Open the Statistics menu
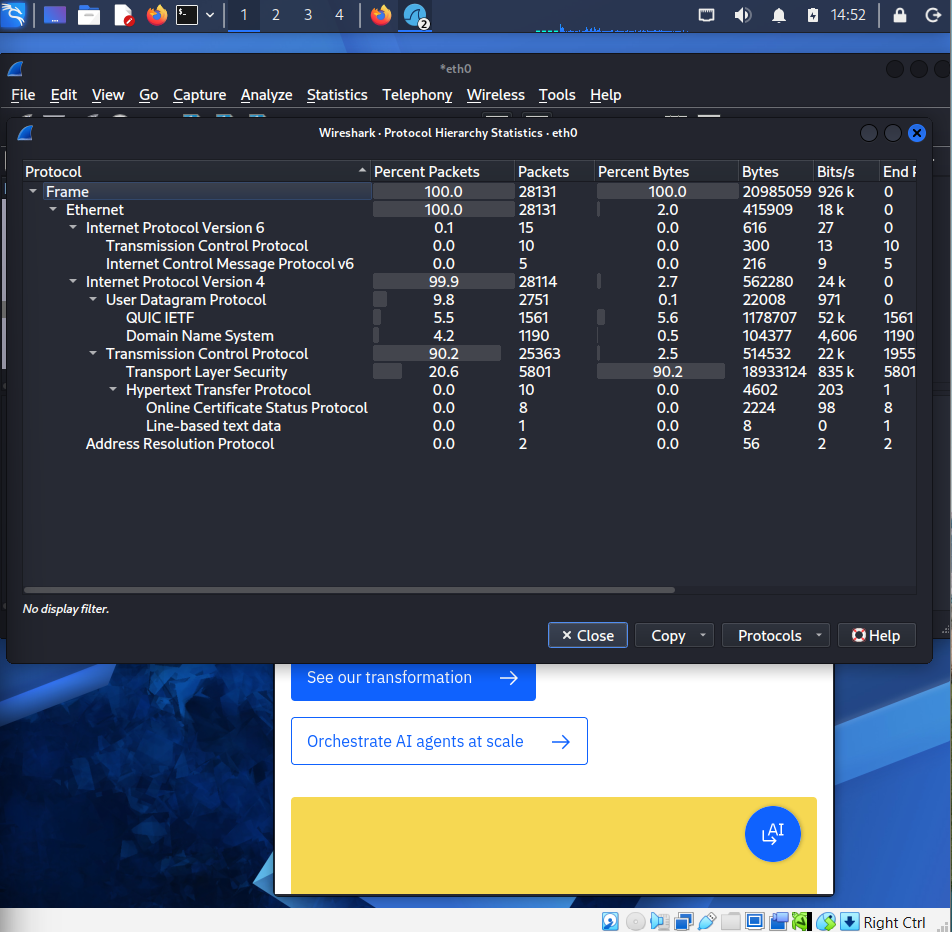The height and width of the screenshot is (932, 952). (x=337, y=95)
